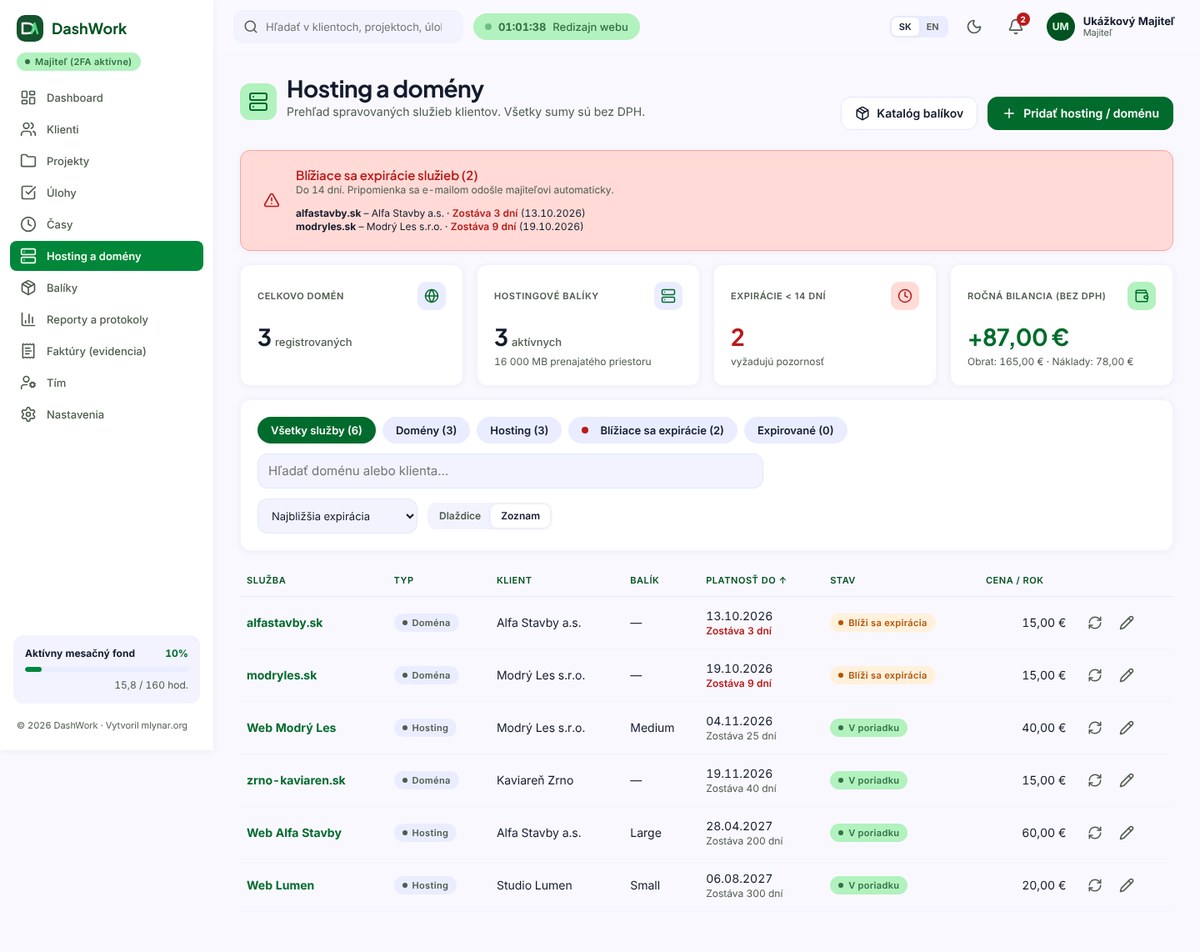Click the Služba column header
Viewport: 1200px width, 952px height.
tap(266, 580)
